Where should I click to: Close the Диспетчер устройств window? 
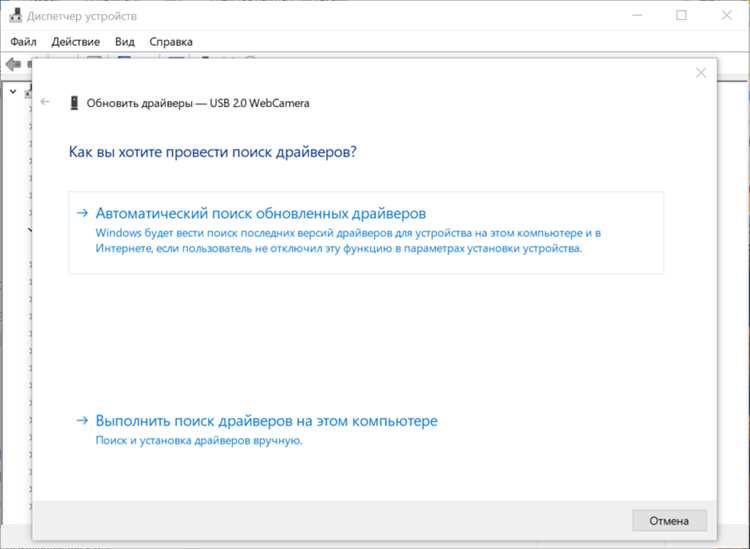click(726, 16)
